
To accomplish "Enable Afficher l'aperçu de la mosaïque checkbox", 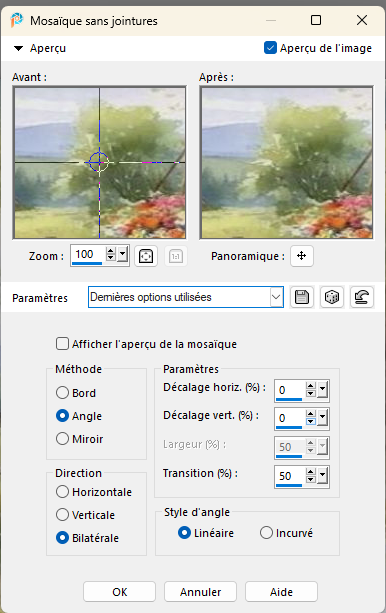I will pyautogui.click(x=62, y=344).
